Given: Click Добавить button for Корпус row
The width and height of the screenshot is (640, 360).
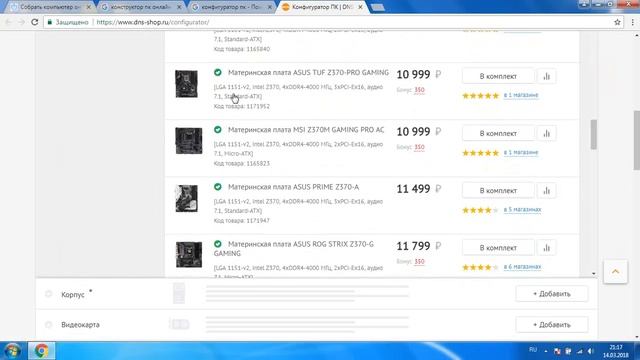Looking at the screenshot, I should (552, 294).
